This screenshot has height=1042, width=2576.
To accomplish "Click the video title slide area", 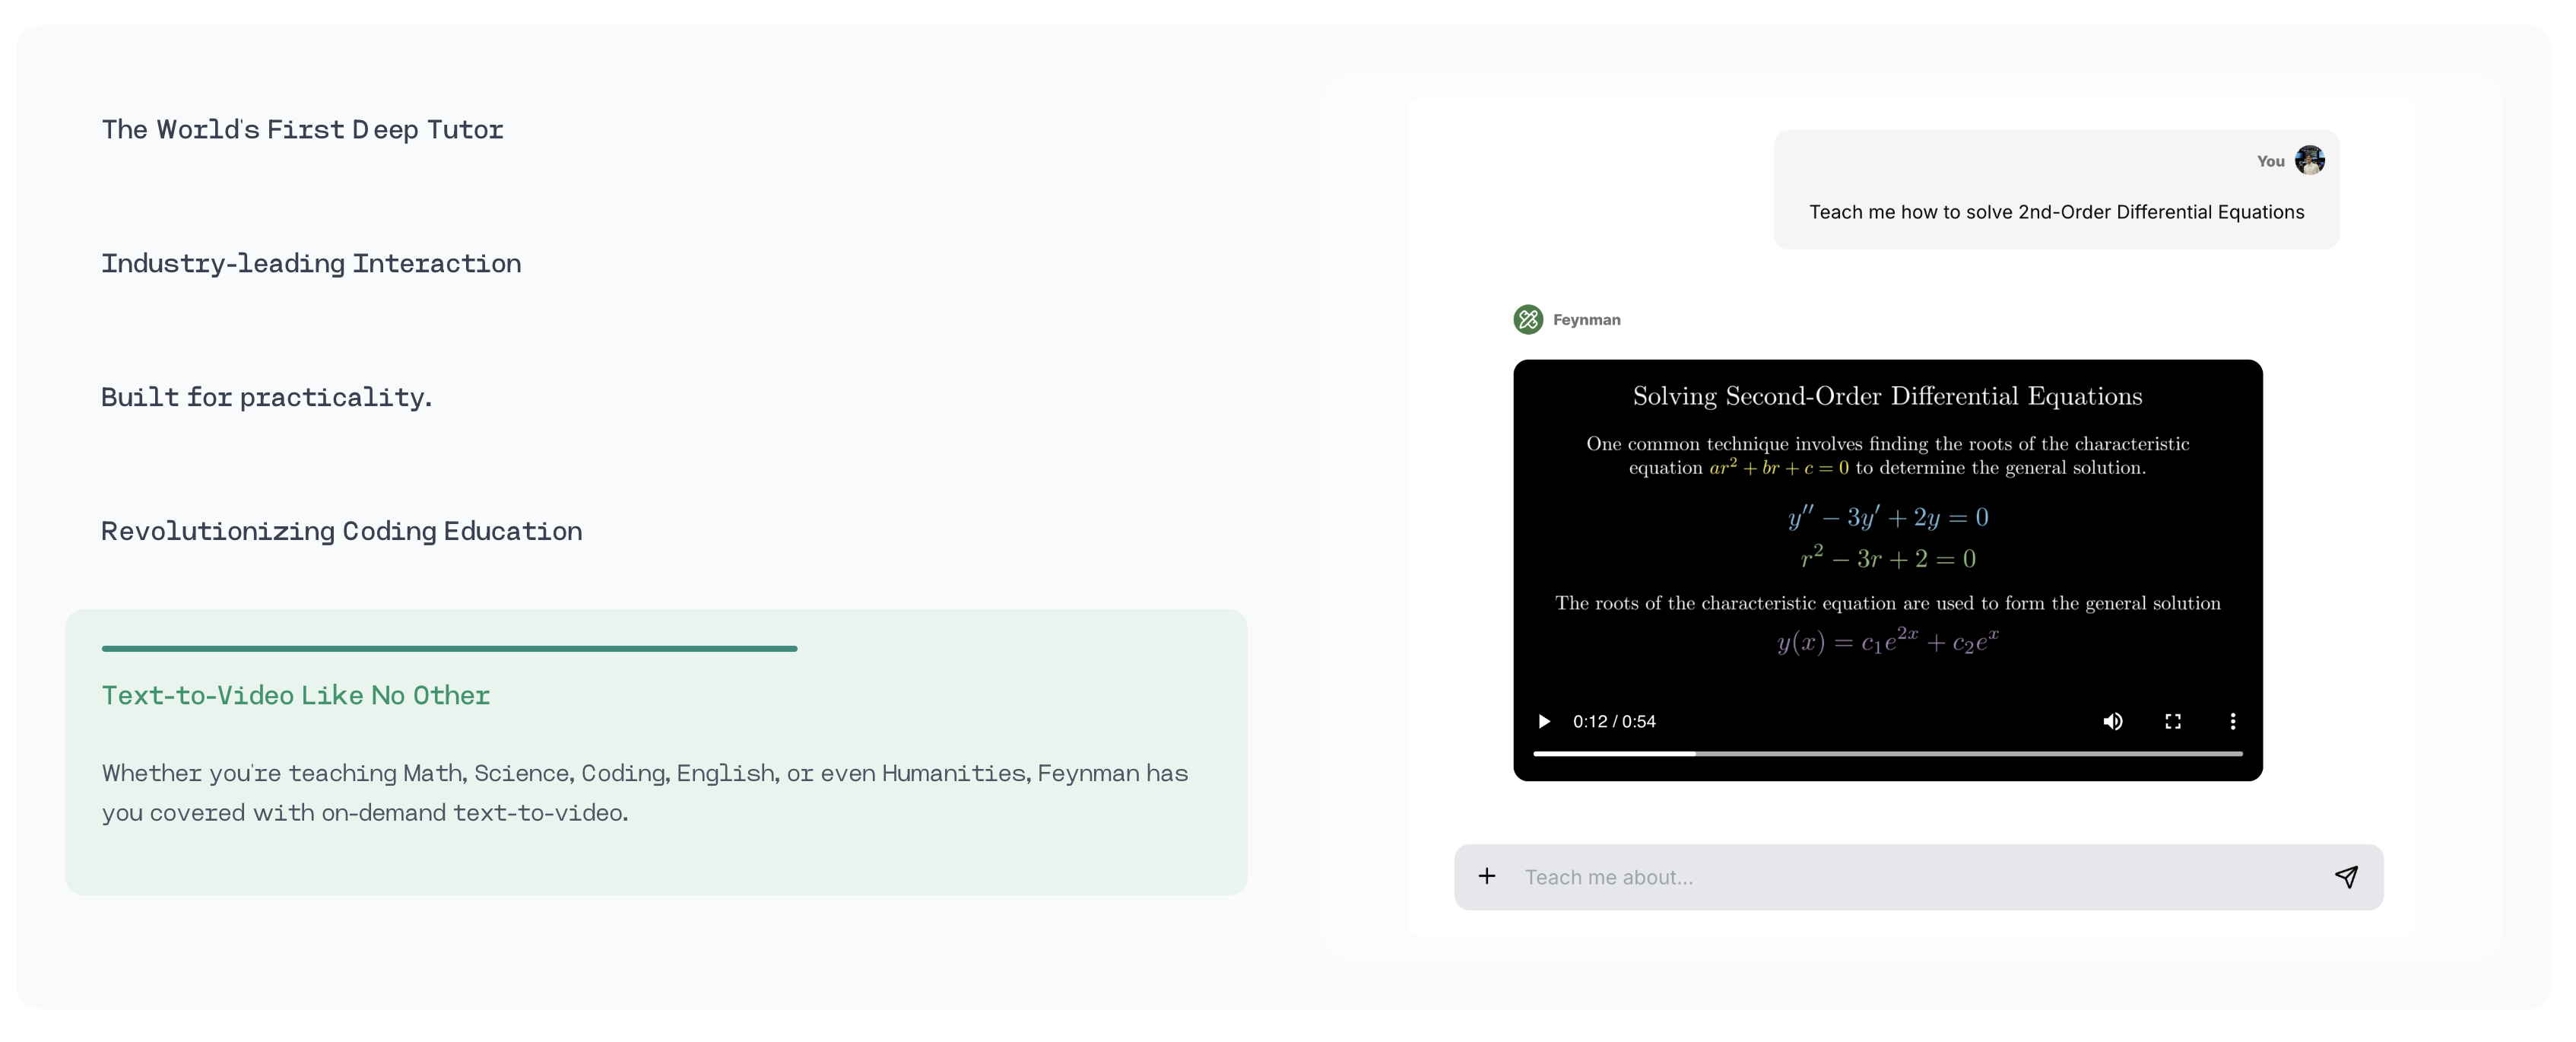I will pyautogui.click(x=1887, y=396).
